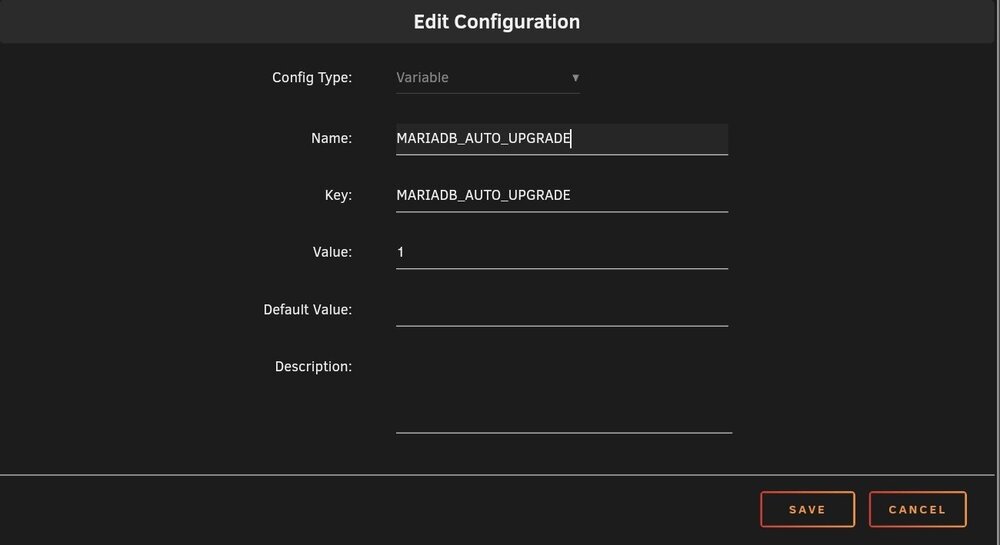Click the Default Value input field

[x=562, y=310]
